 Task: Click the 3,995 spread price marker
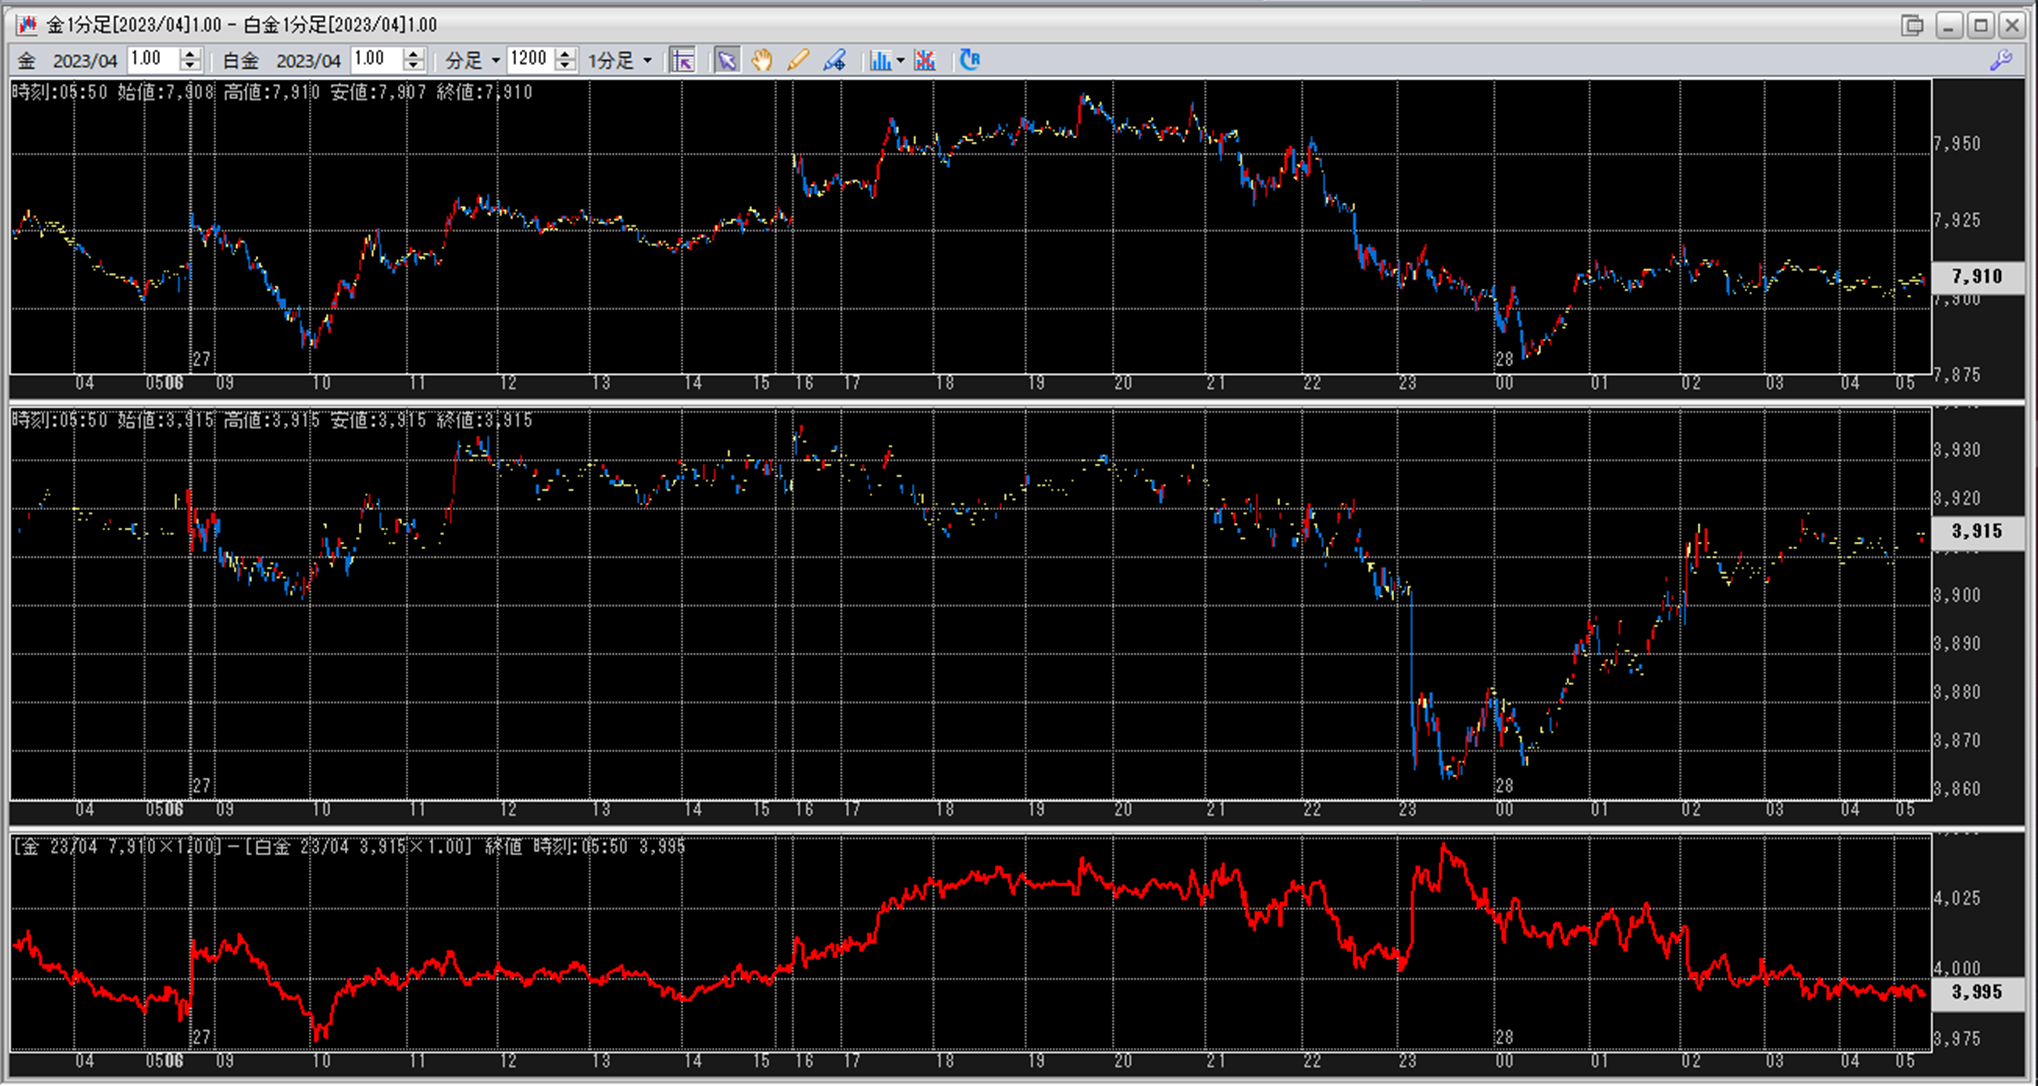1976,992
